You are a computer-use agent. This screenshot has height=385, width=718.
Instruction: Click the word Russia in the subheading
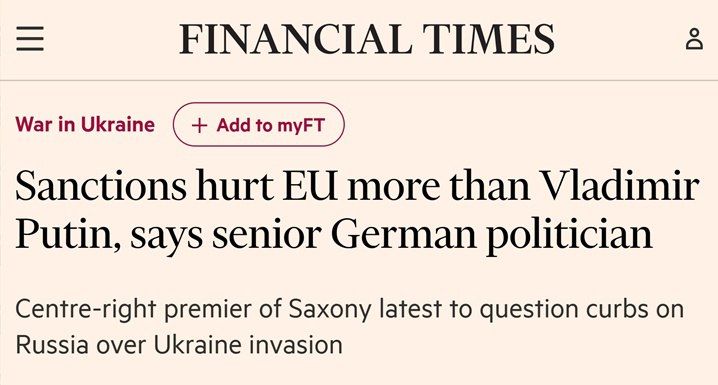pos(52,345)
